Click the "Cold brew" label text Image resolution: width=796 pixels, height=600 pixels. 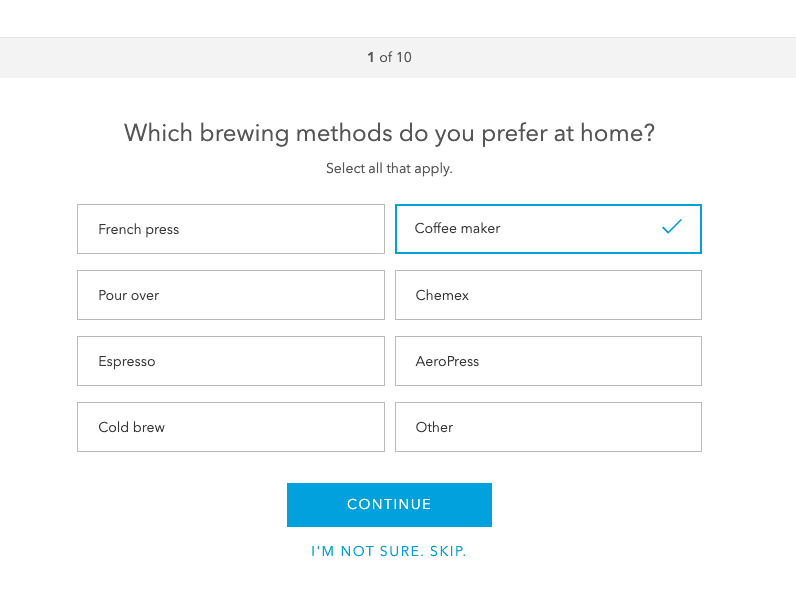pyautogui.click(x=131, y=427)
